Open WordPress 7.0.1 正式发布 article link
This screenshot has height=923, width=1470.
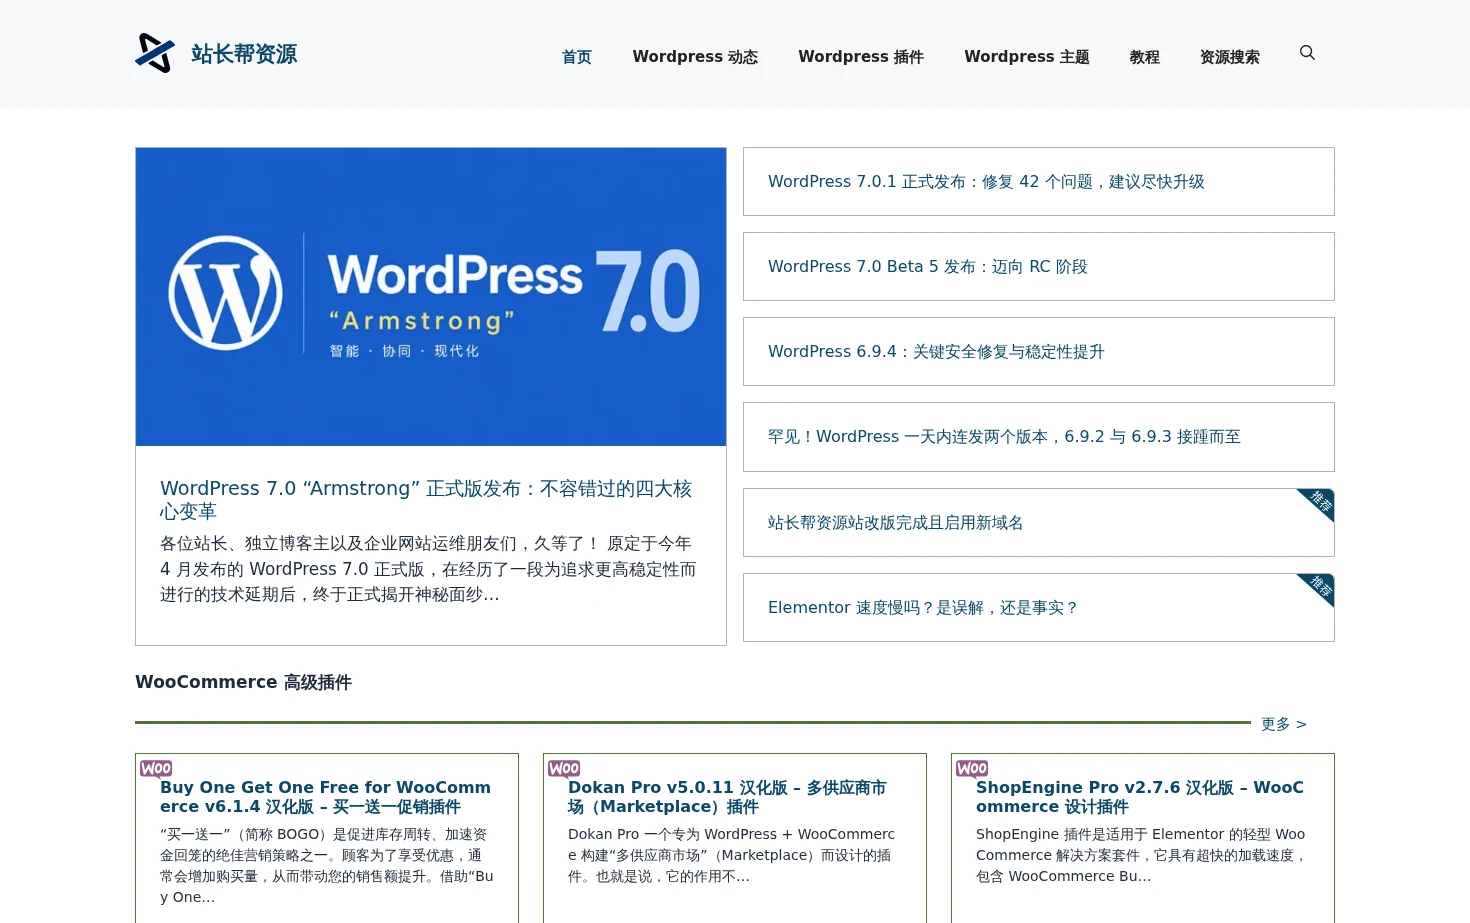986,182
